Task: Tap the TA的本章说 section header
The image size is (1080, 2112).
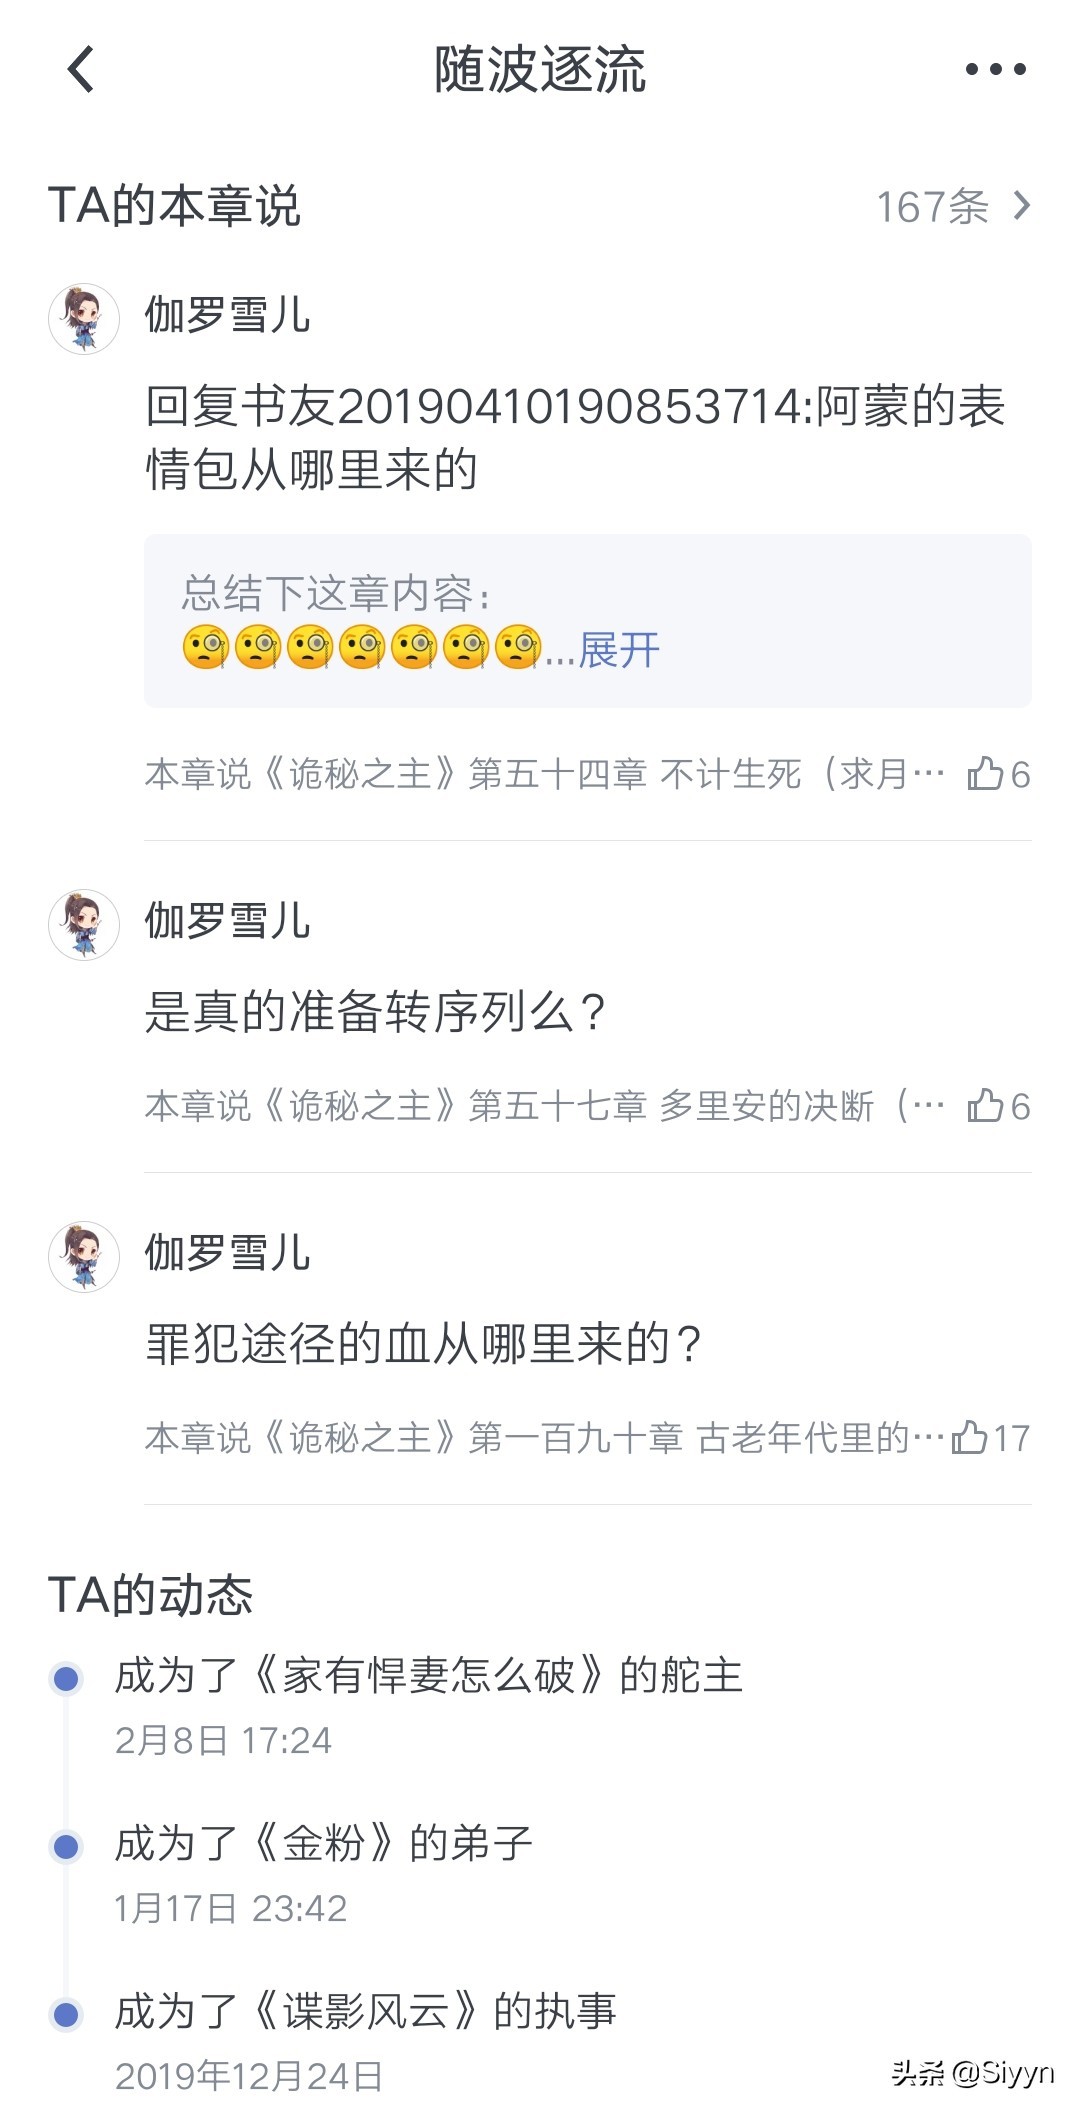Action: [175, 207]
